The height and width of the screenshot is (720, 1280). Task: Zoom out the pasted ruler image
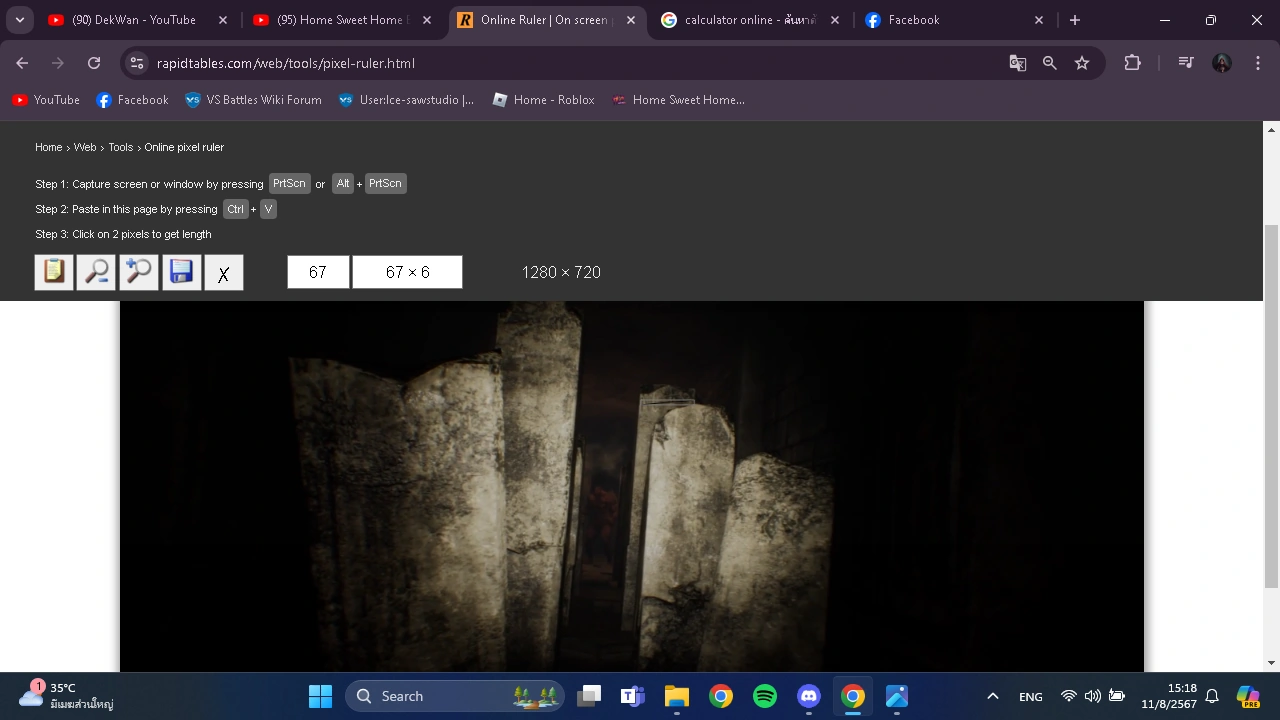click(97, 272)
